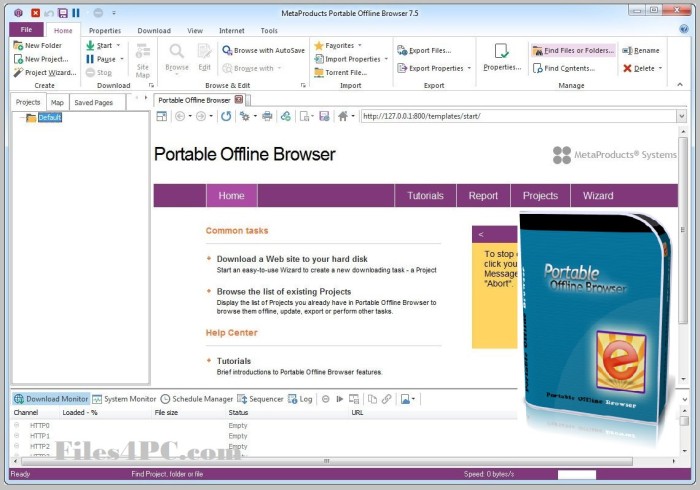Open the Internet ribbon tab
This screenshot has height=490, width=700.
pyautogui.click(x=231, y=31)
